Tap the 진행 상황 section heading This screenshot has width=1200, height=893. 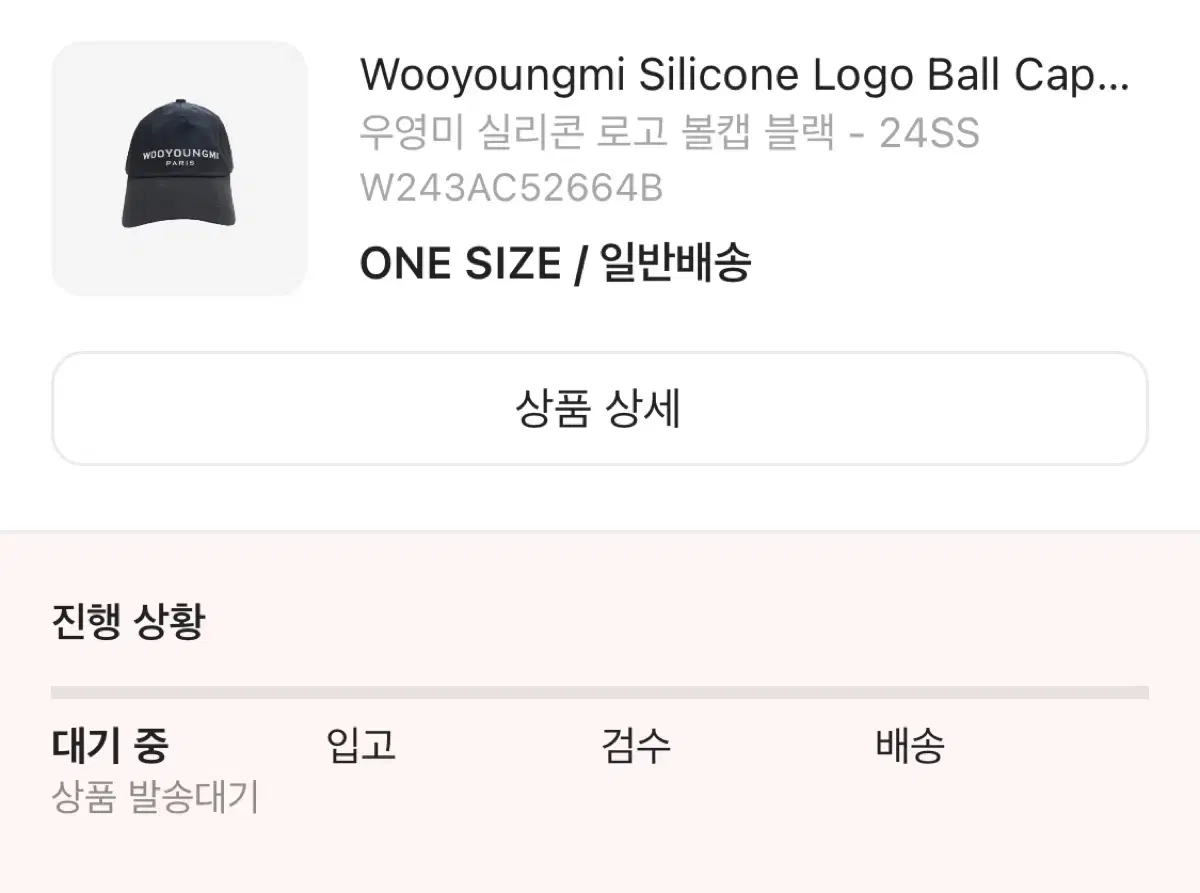(128, 622)
